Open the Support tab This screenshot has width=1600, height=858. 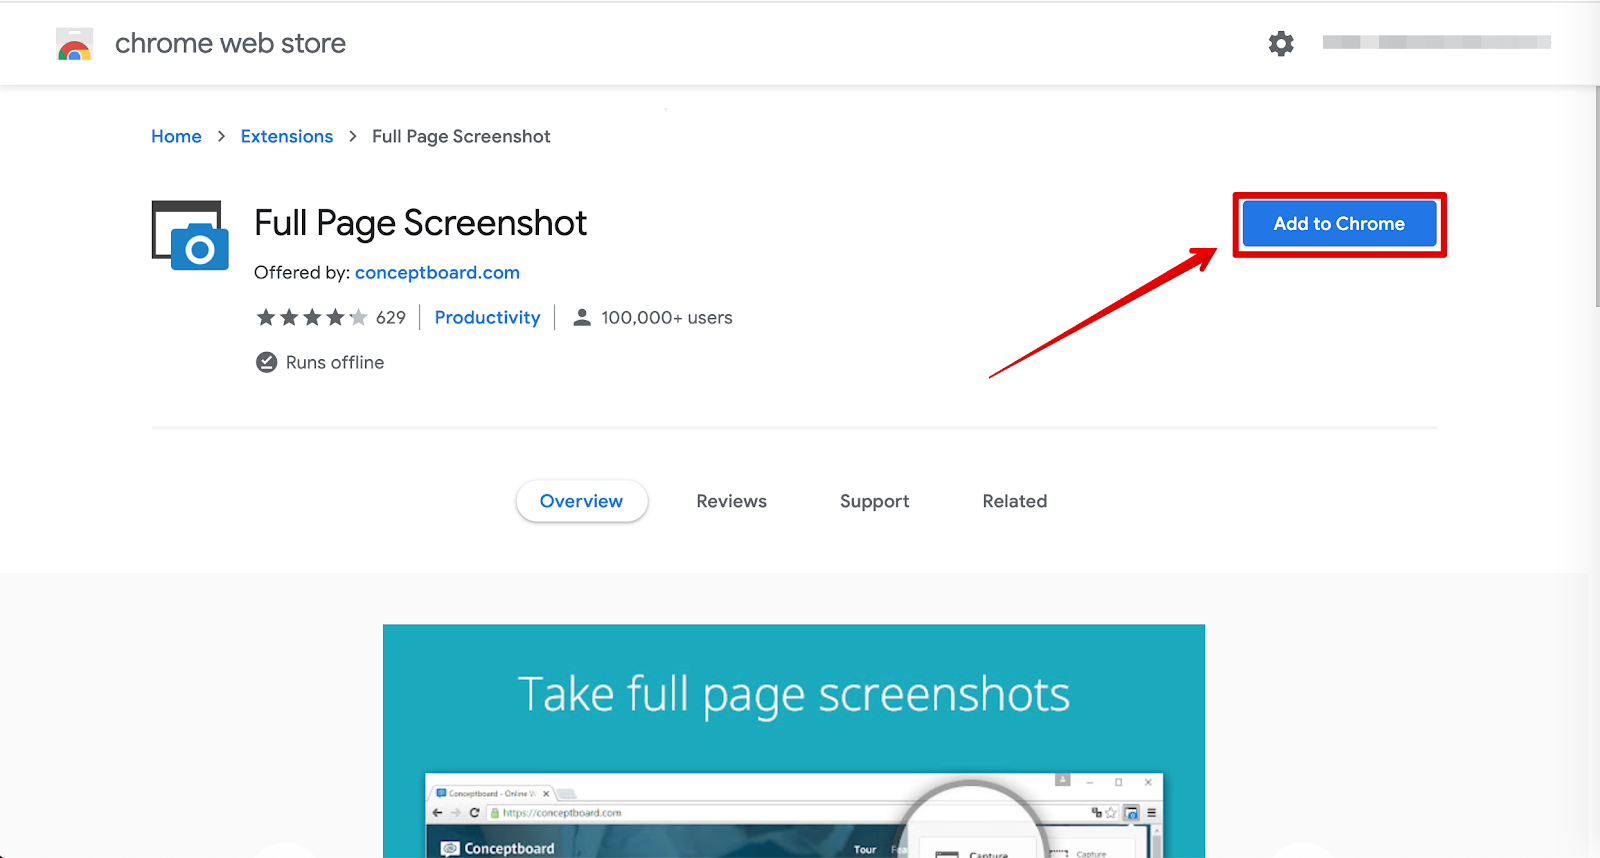(x=875, y=501)
